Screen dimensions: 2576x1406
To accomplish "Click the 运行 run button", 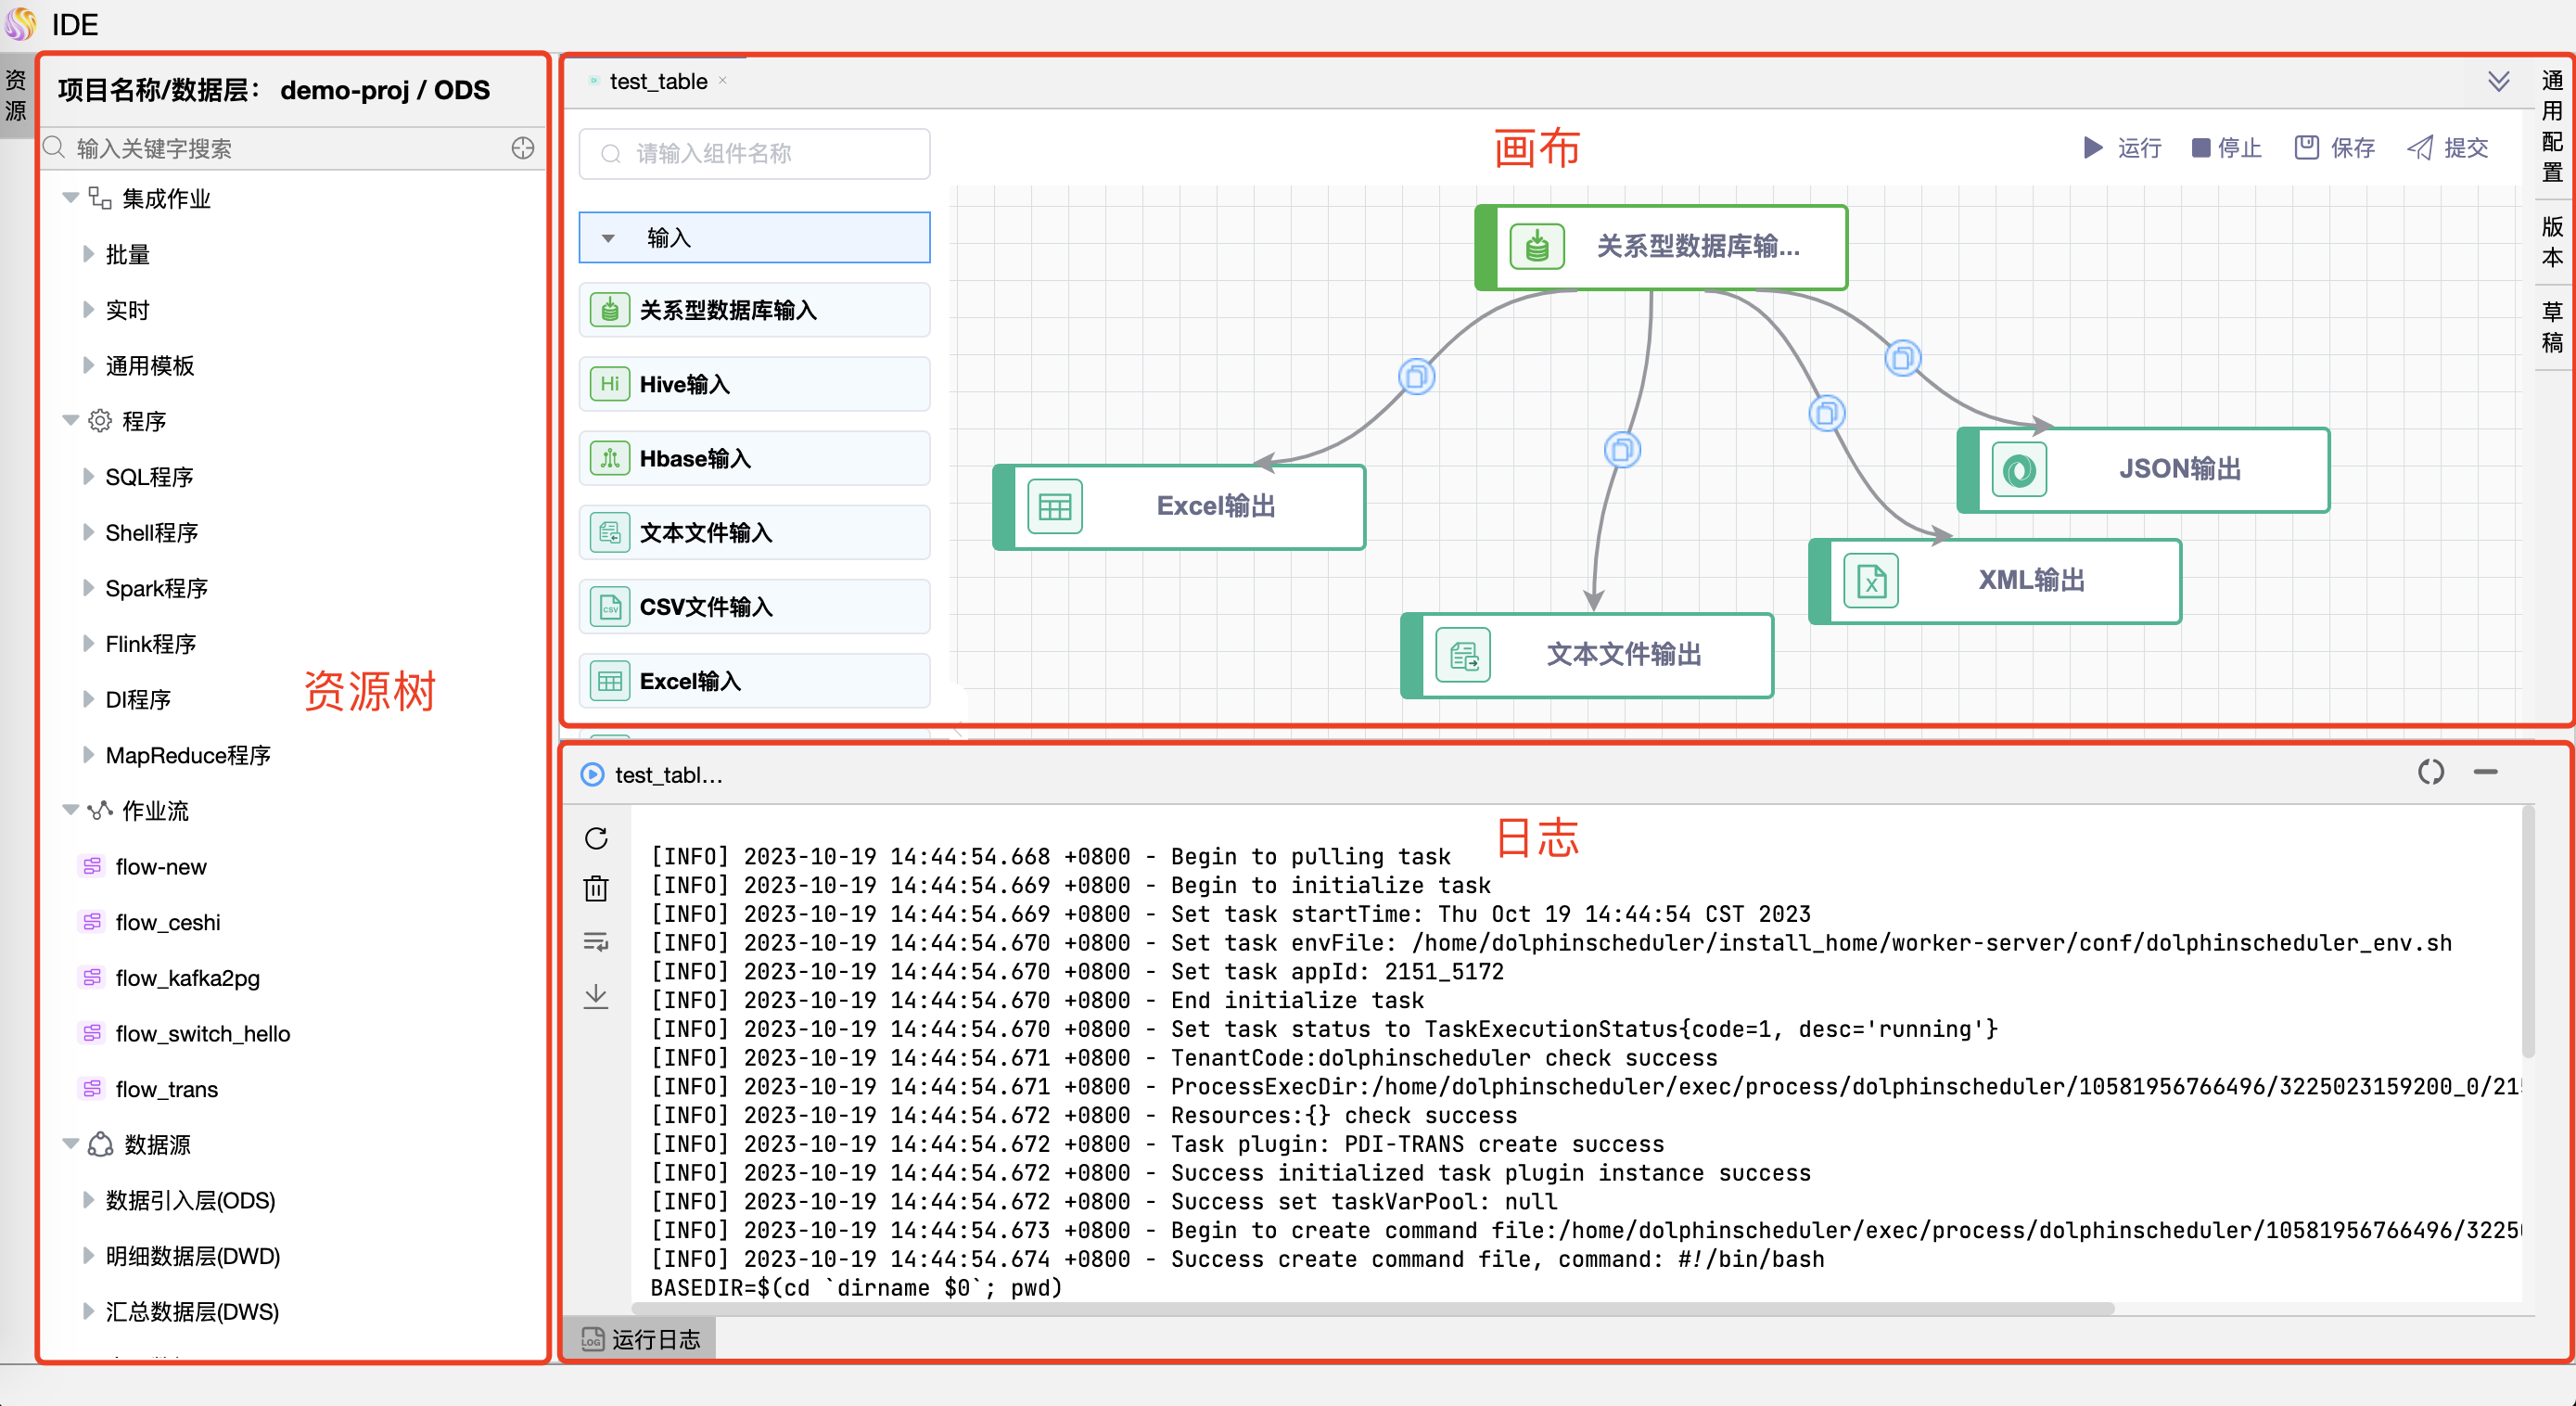I will 2122,148.
